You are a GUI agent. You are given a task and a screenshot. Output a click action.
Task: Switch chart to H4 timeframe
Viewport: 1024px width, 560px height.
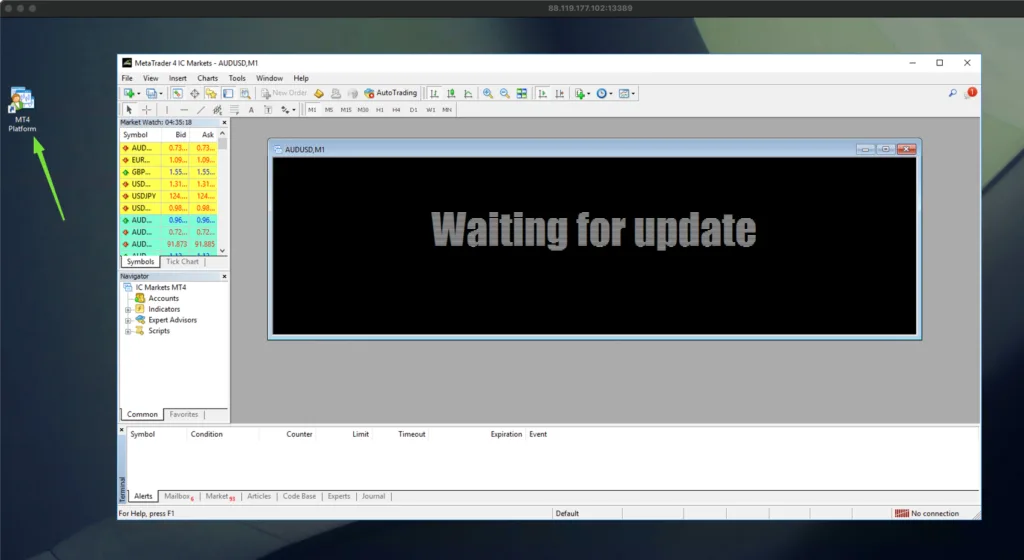(396, 109)
